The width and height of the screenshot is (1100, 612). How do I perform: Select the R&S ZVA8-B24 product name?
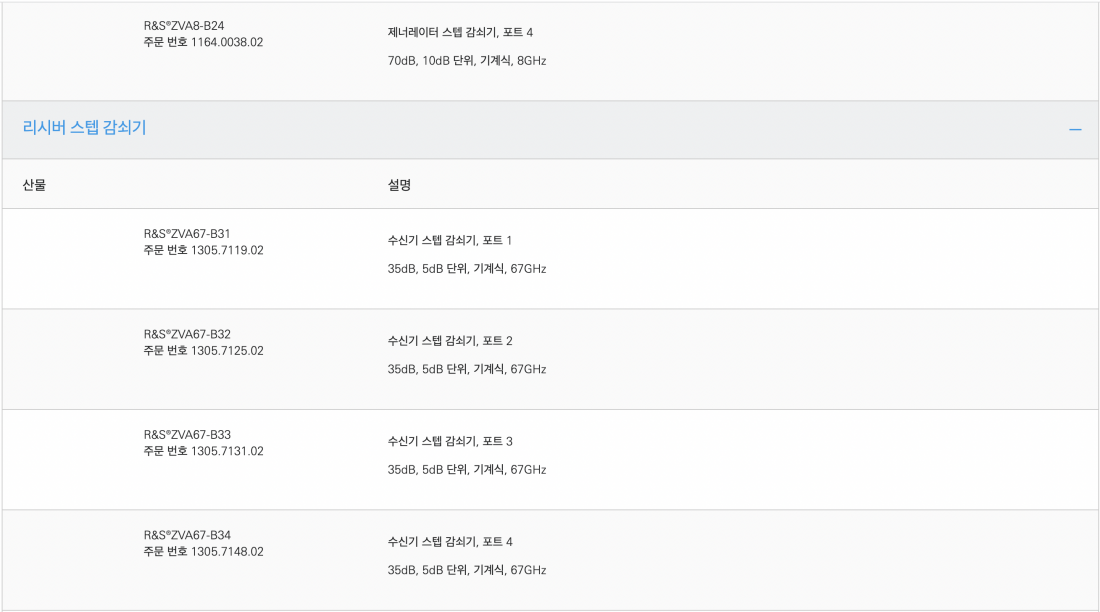pos(184,26)
